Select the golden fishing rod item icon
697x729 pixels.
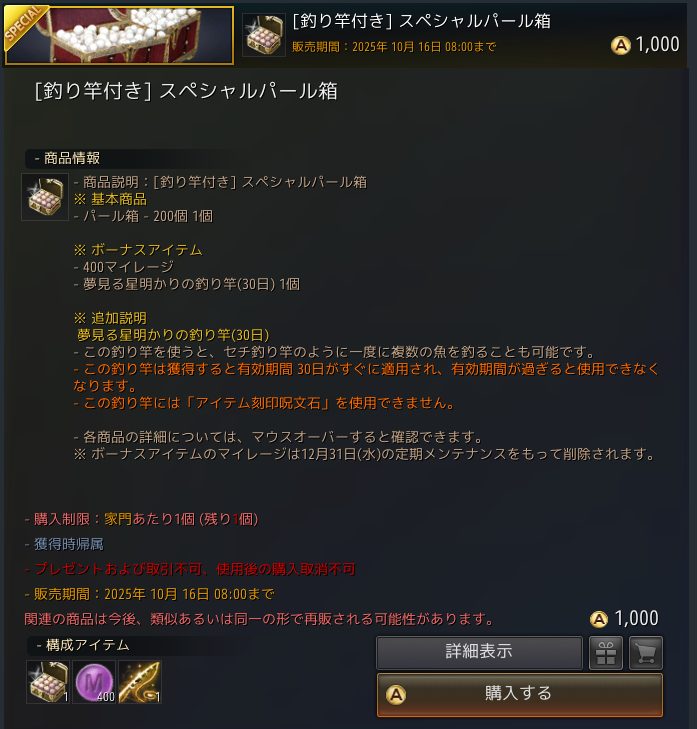point(139,682)
